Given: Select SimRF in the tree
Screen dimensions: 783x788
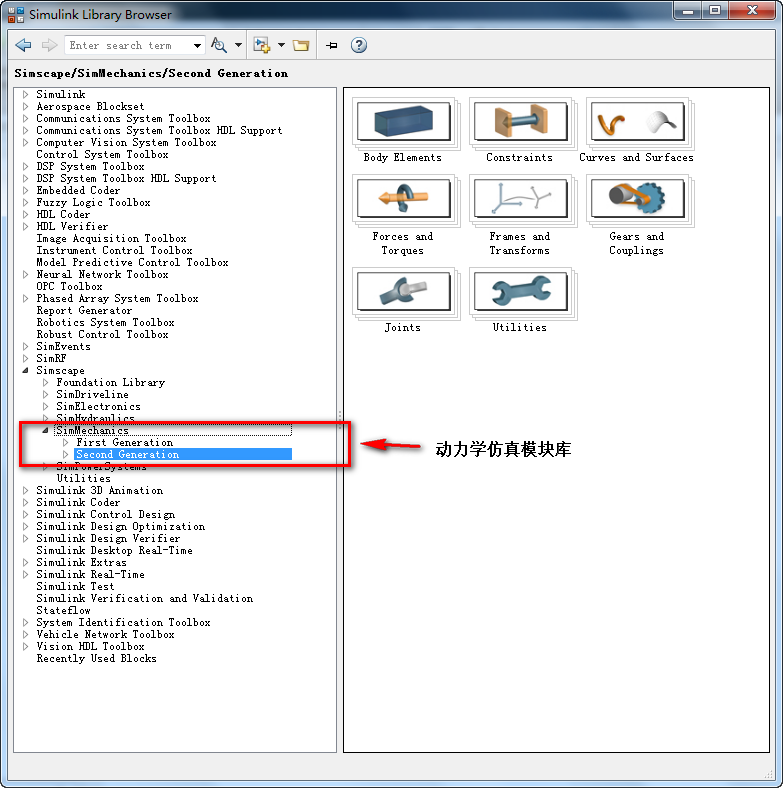Looking at the screenshot, I should (x=51, y=358).
